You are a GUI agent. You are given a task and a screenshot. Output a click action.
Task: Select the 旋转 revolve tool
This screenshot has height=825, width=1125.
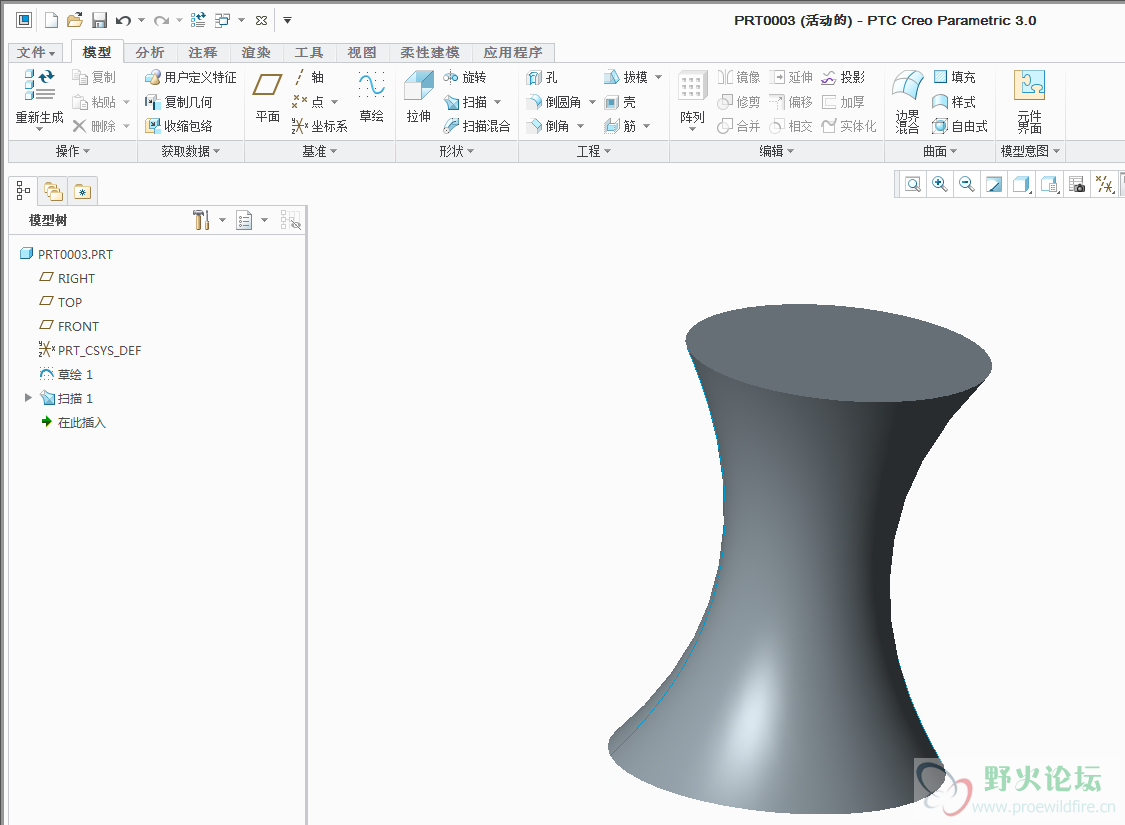465,77
